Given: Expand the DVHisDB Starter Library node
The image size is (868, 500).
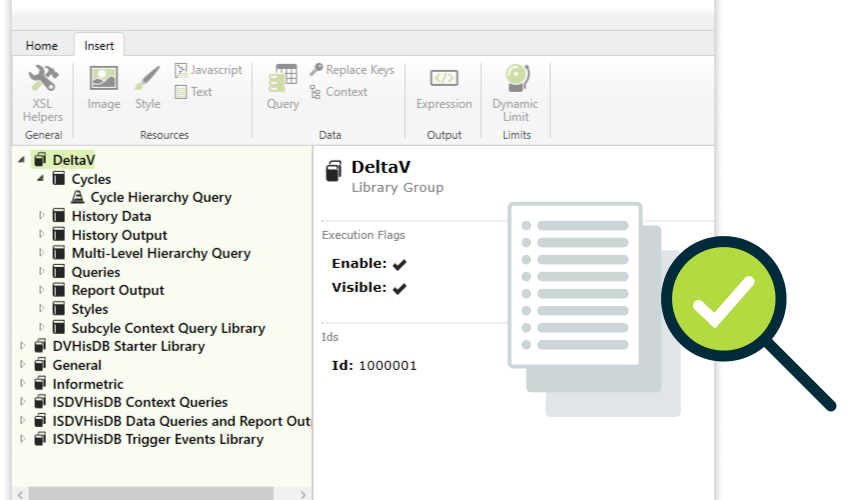Looking at the screenshot, I should 23,346.
